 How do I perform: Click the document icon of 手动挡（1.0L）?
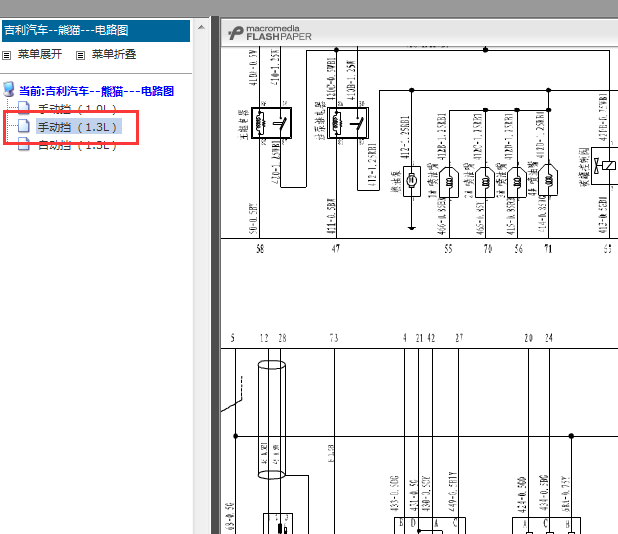(x=24, y=108)
